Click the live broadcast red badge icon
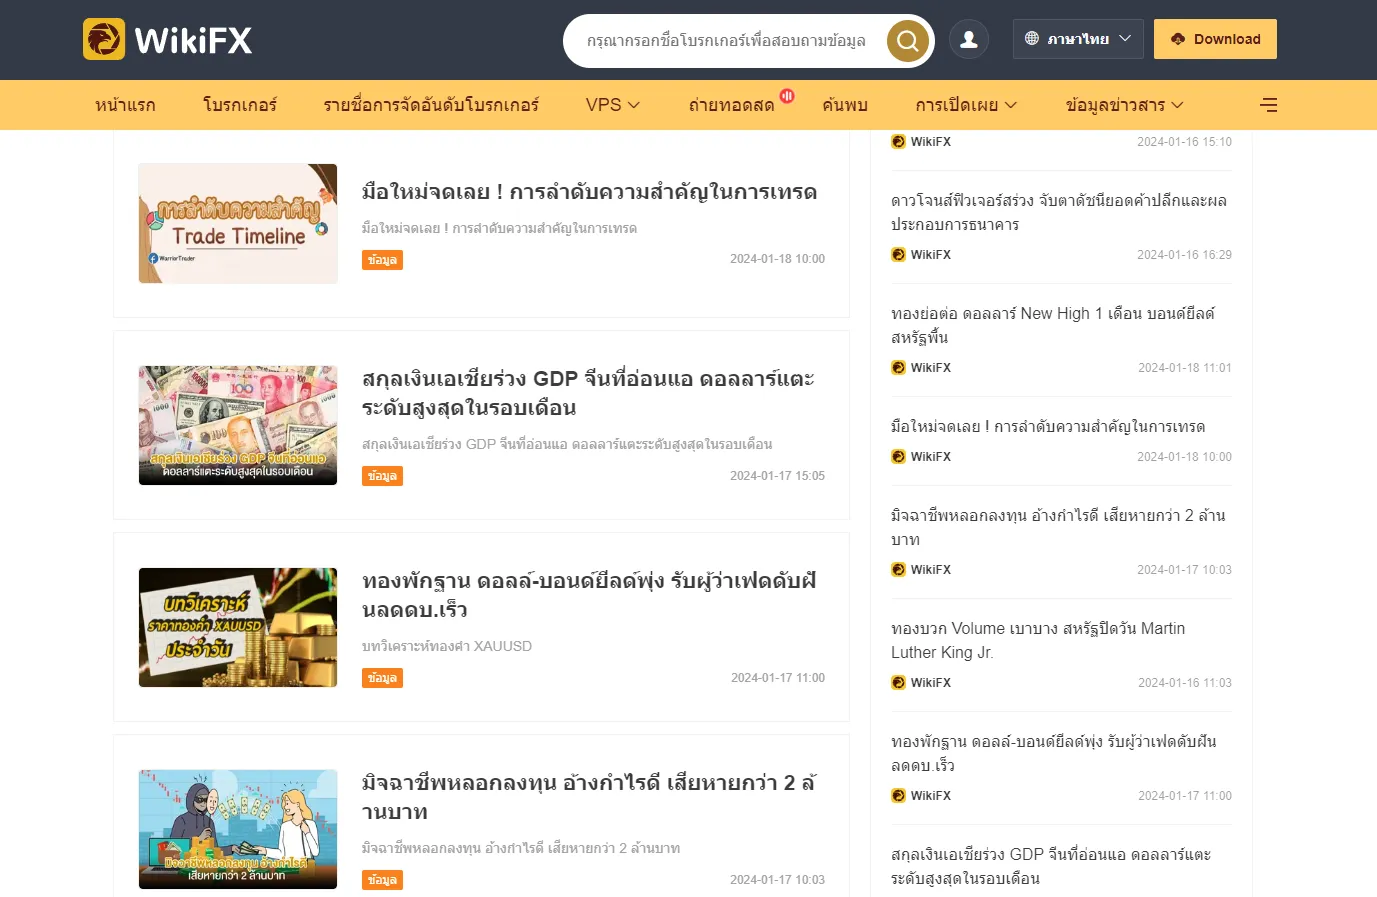Image resolution: width=1377 pixels, height=897 pixels. pyautogui.click(x=787, y=96)
